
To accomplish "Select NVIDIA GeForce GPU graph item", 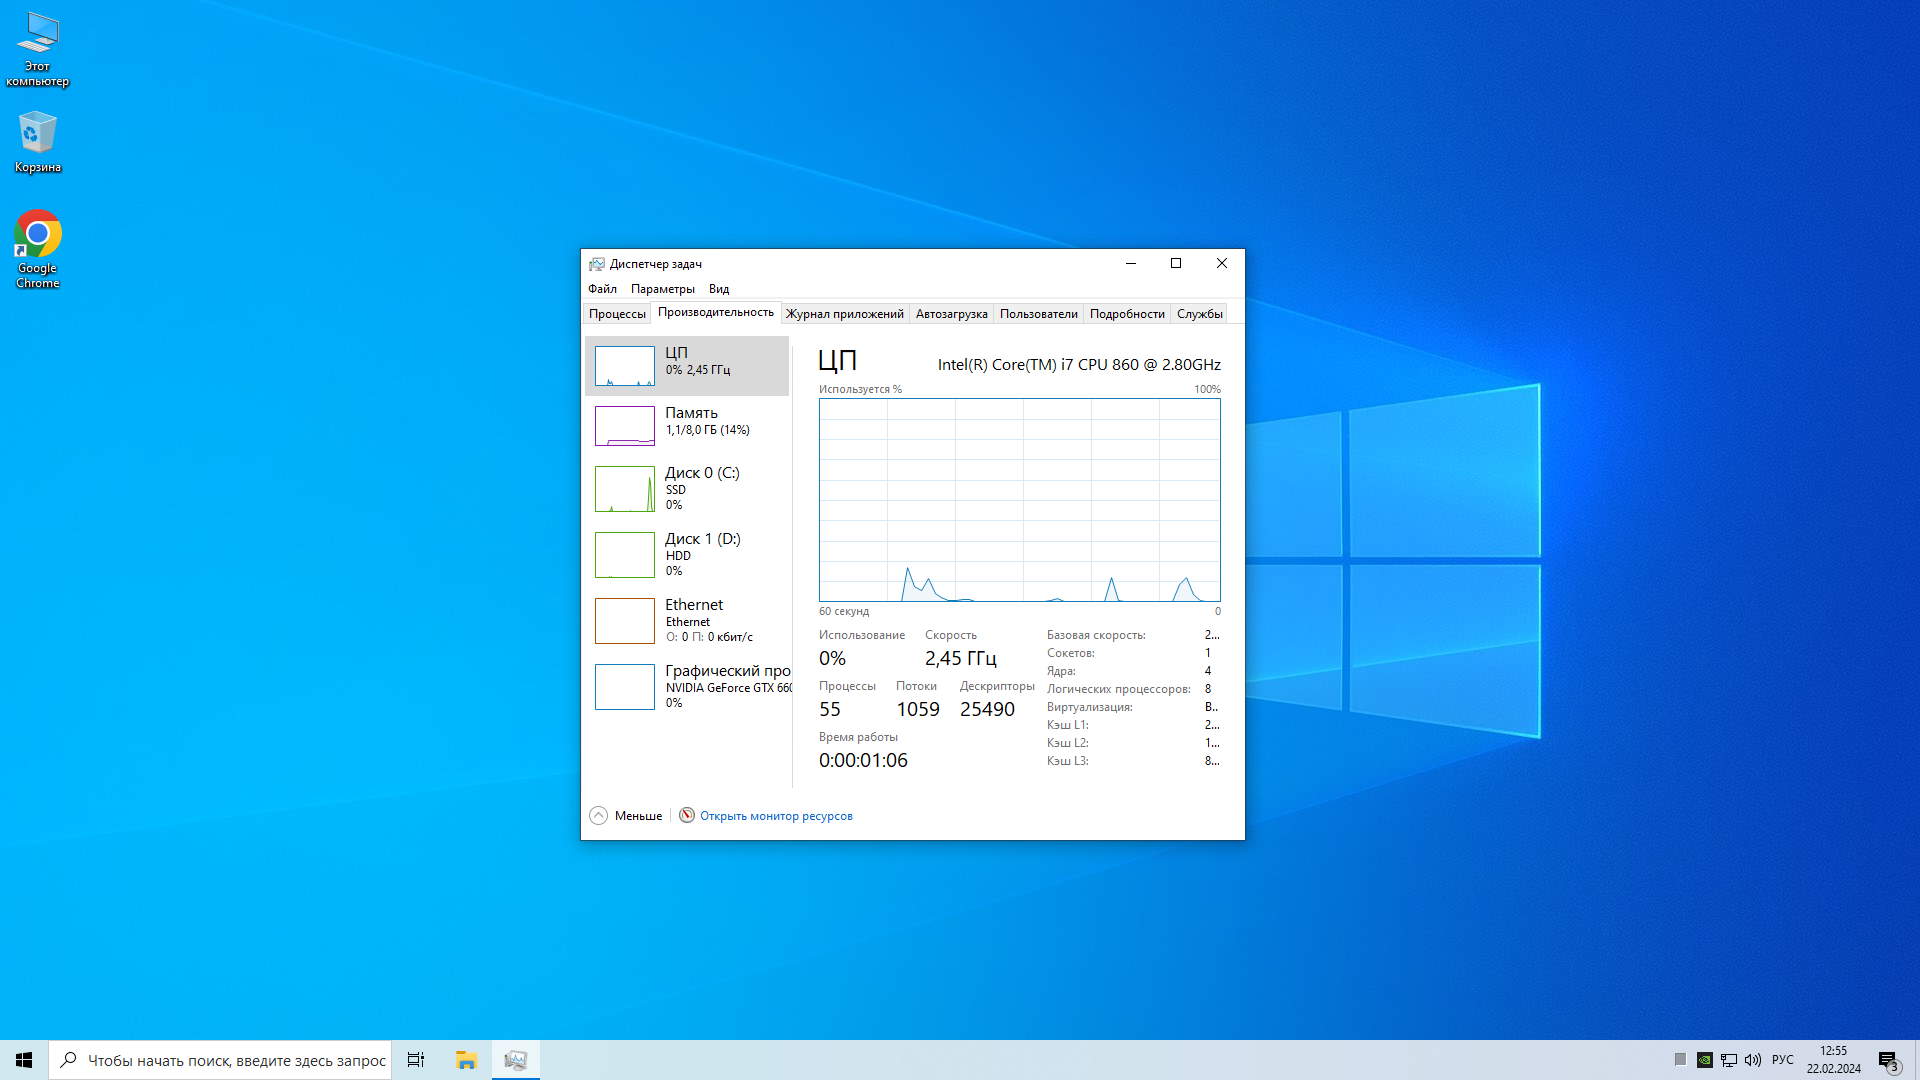I will coord(625,687).
